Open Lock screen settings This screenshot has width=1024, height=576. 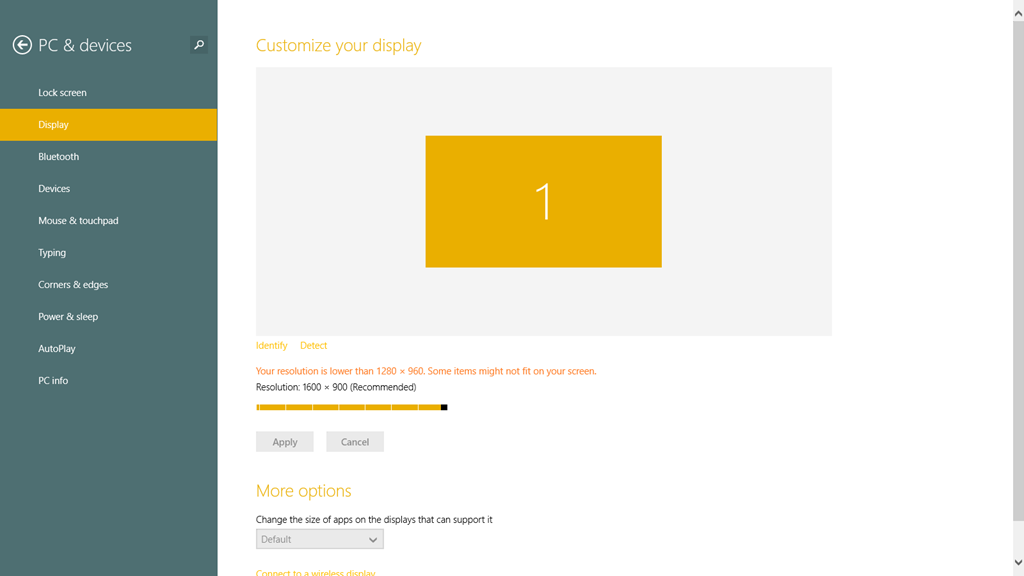62,93
